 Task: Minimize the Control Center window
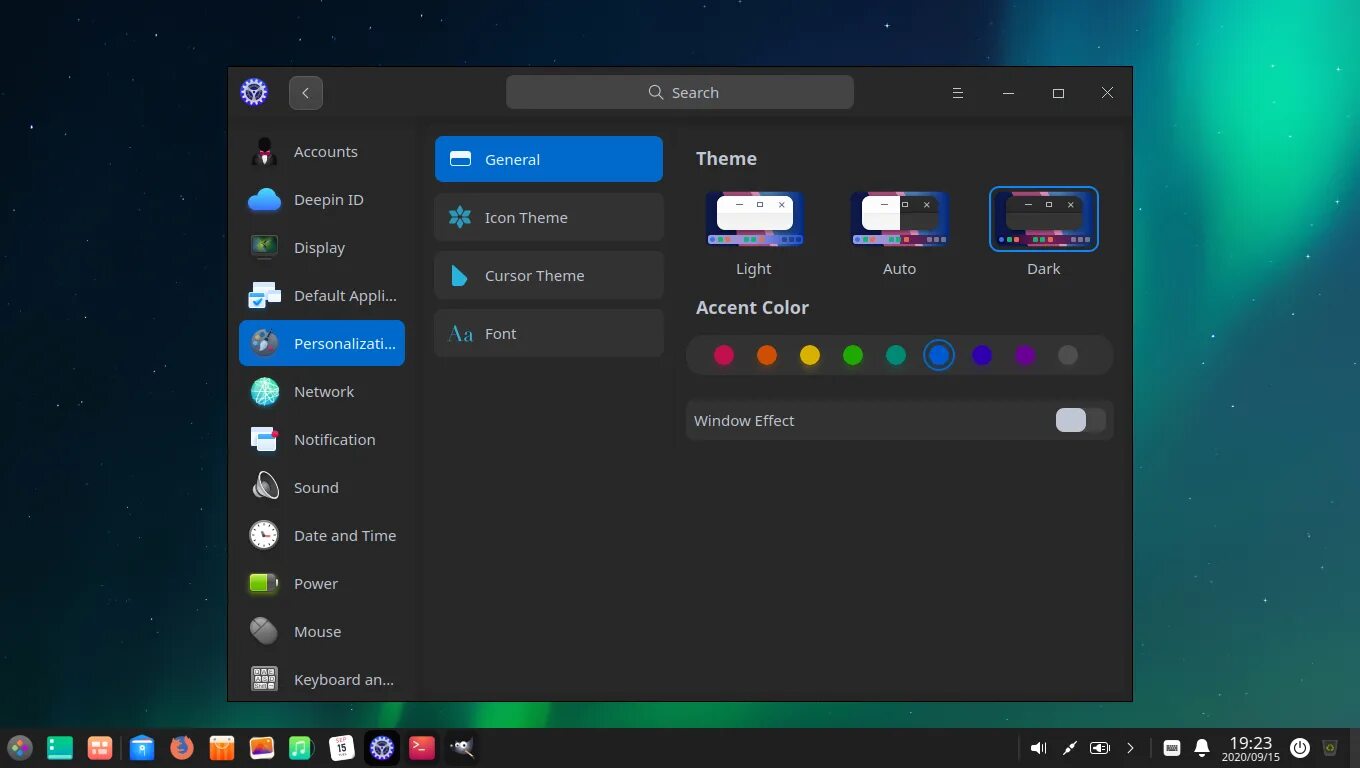(x=1008, y=93)
